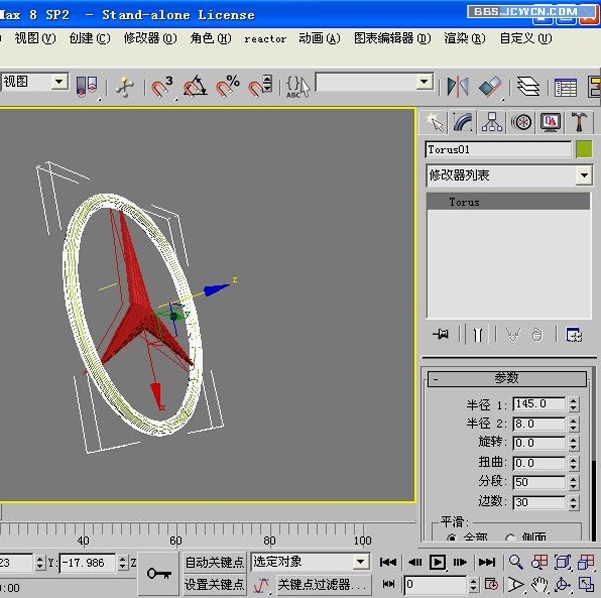Open the 创建(C) menu
Viewport: 601px width, 598px height.
[x=90, y=38]
